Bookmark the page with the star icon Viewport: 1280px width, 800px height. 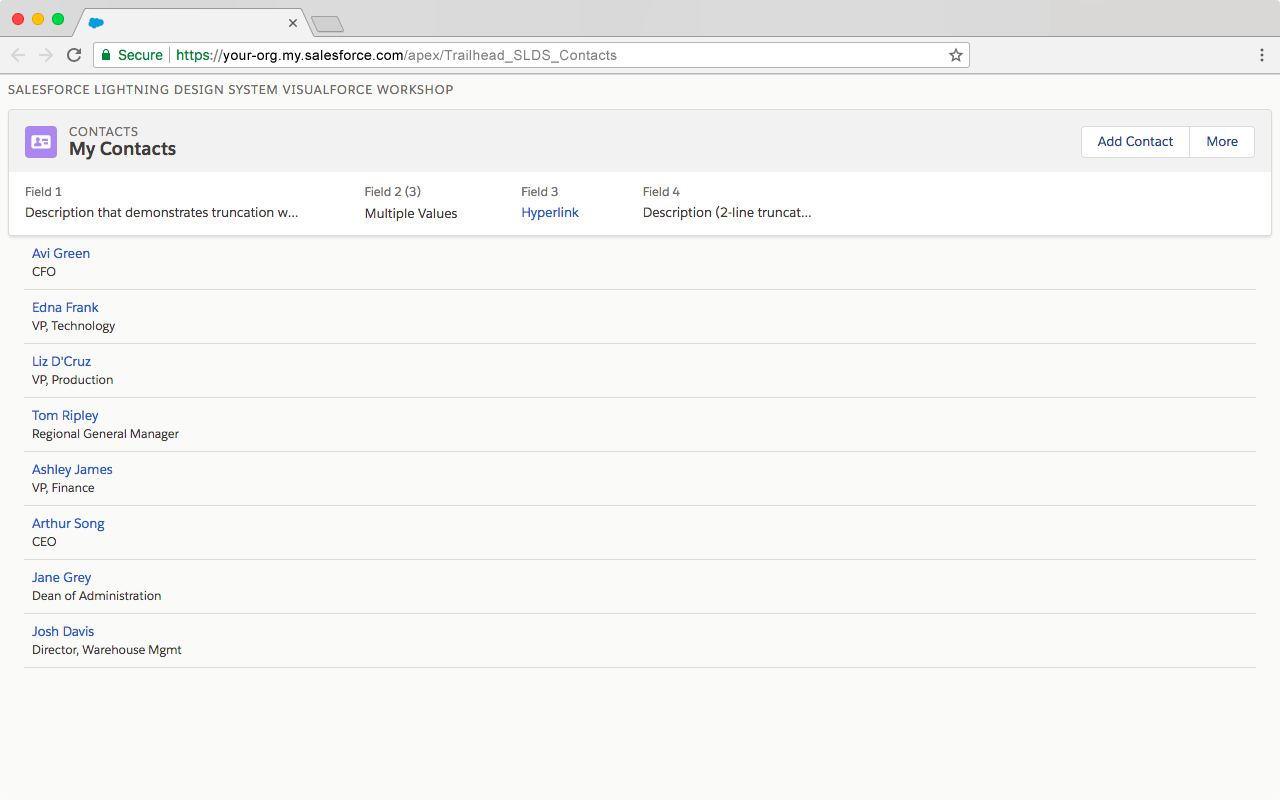click(956, 55)
